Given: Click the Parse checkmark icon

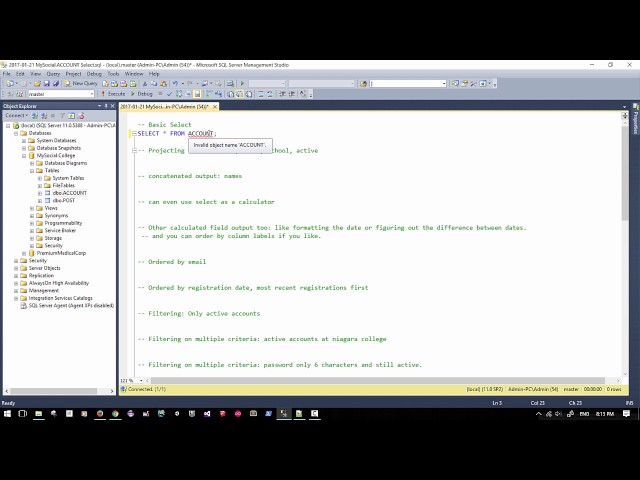Looking at the screenshot, I should (x=169, y=94).
